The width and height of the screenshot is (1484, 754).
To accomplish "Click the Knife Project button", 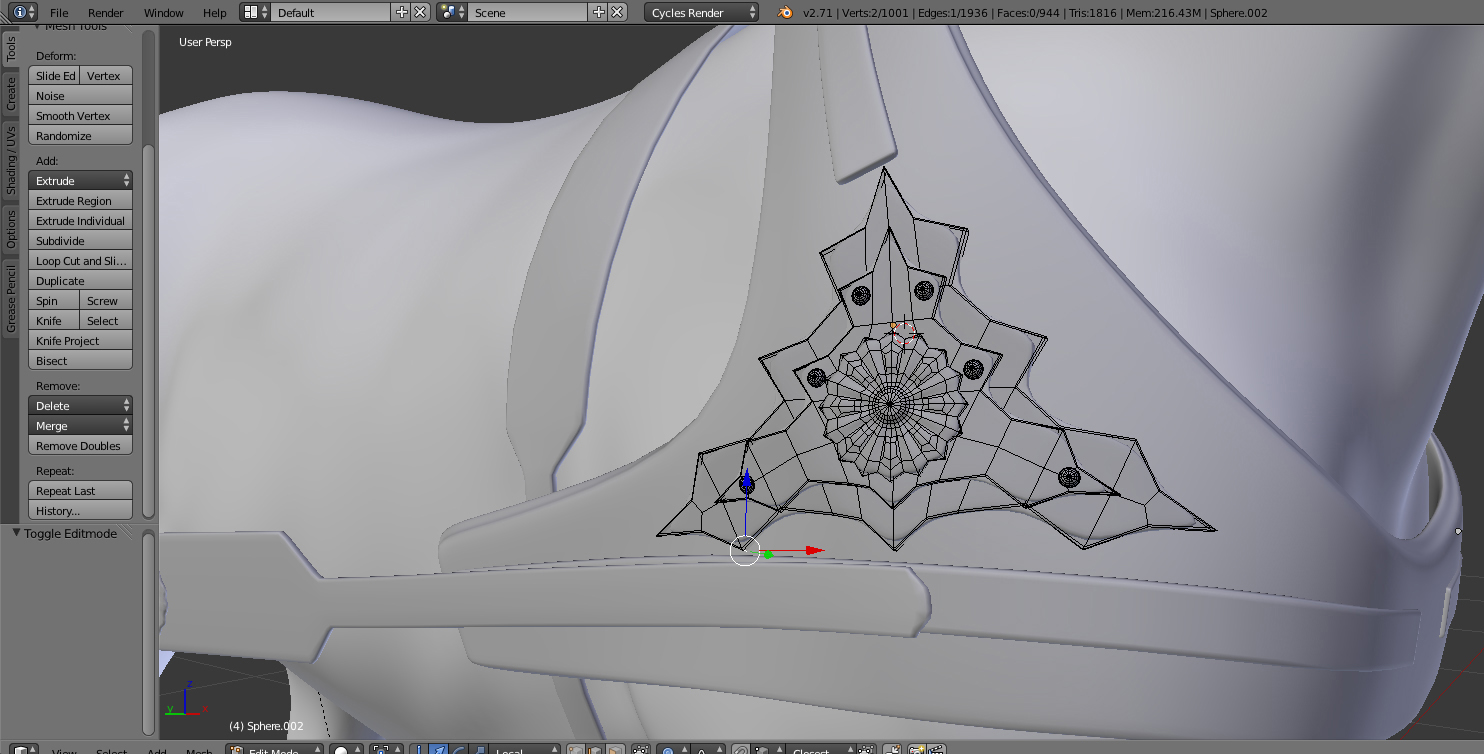I will tap(80, 340).
